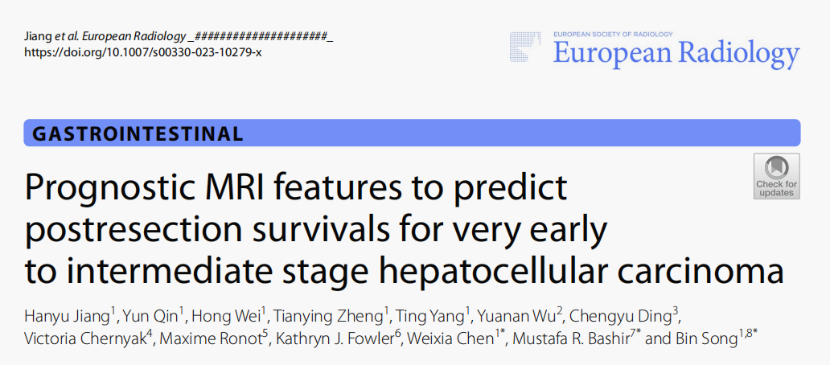
Task: Select the GASTROINTESTINAL section banner
Action: tap(412, 133)
